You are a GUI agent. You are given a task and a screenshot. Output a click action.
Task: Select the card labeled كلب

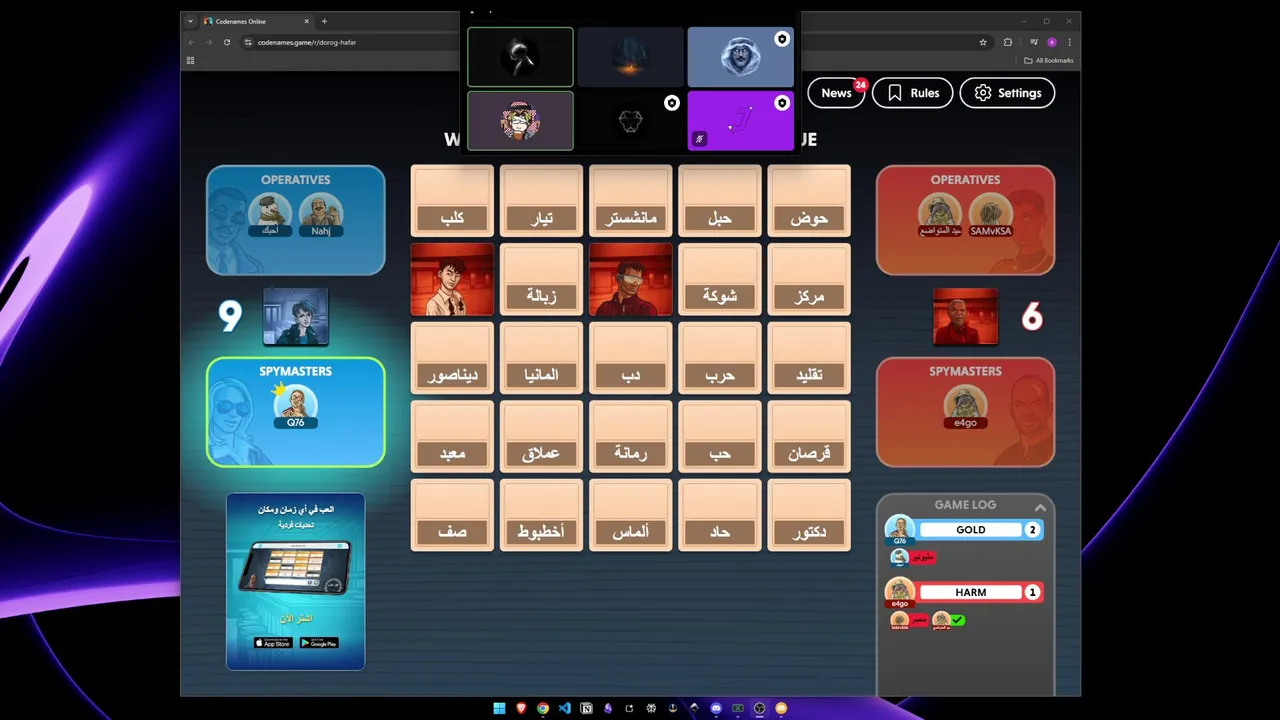click(452, 201)
